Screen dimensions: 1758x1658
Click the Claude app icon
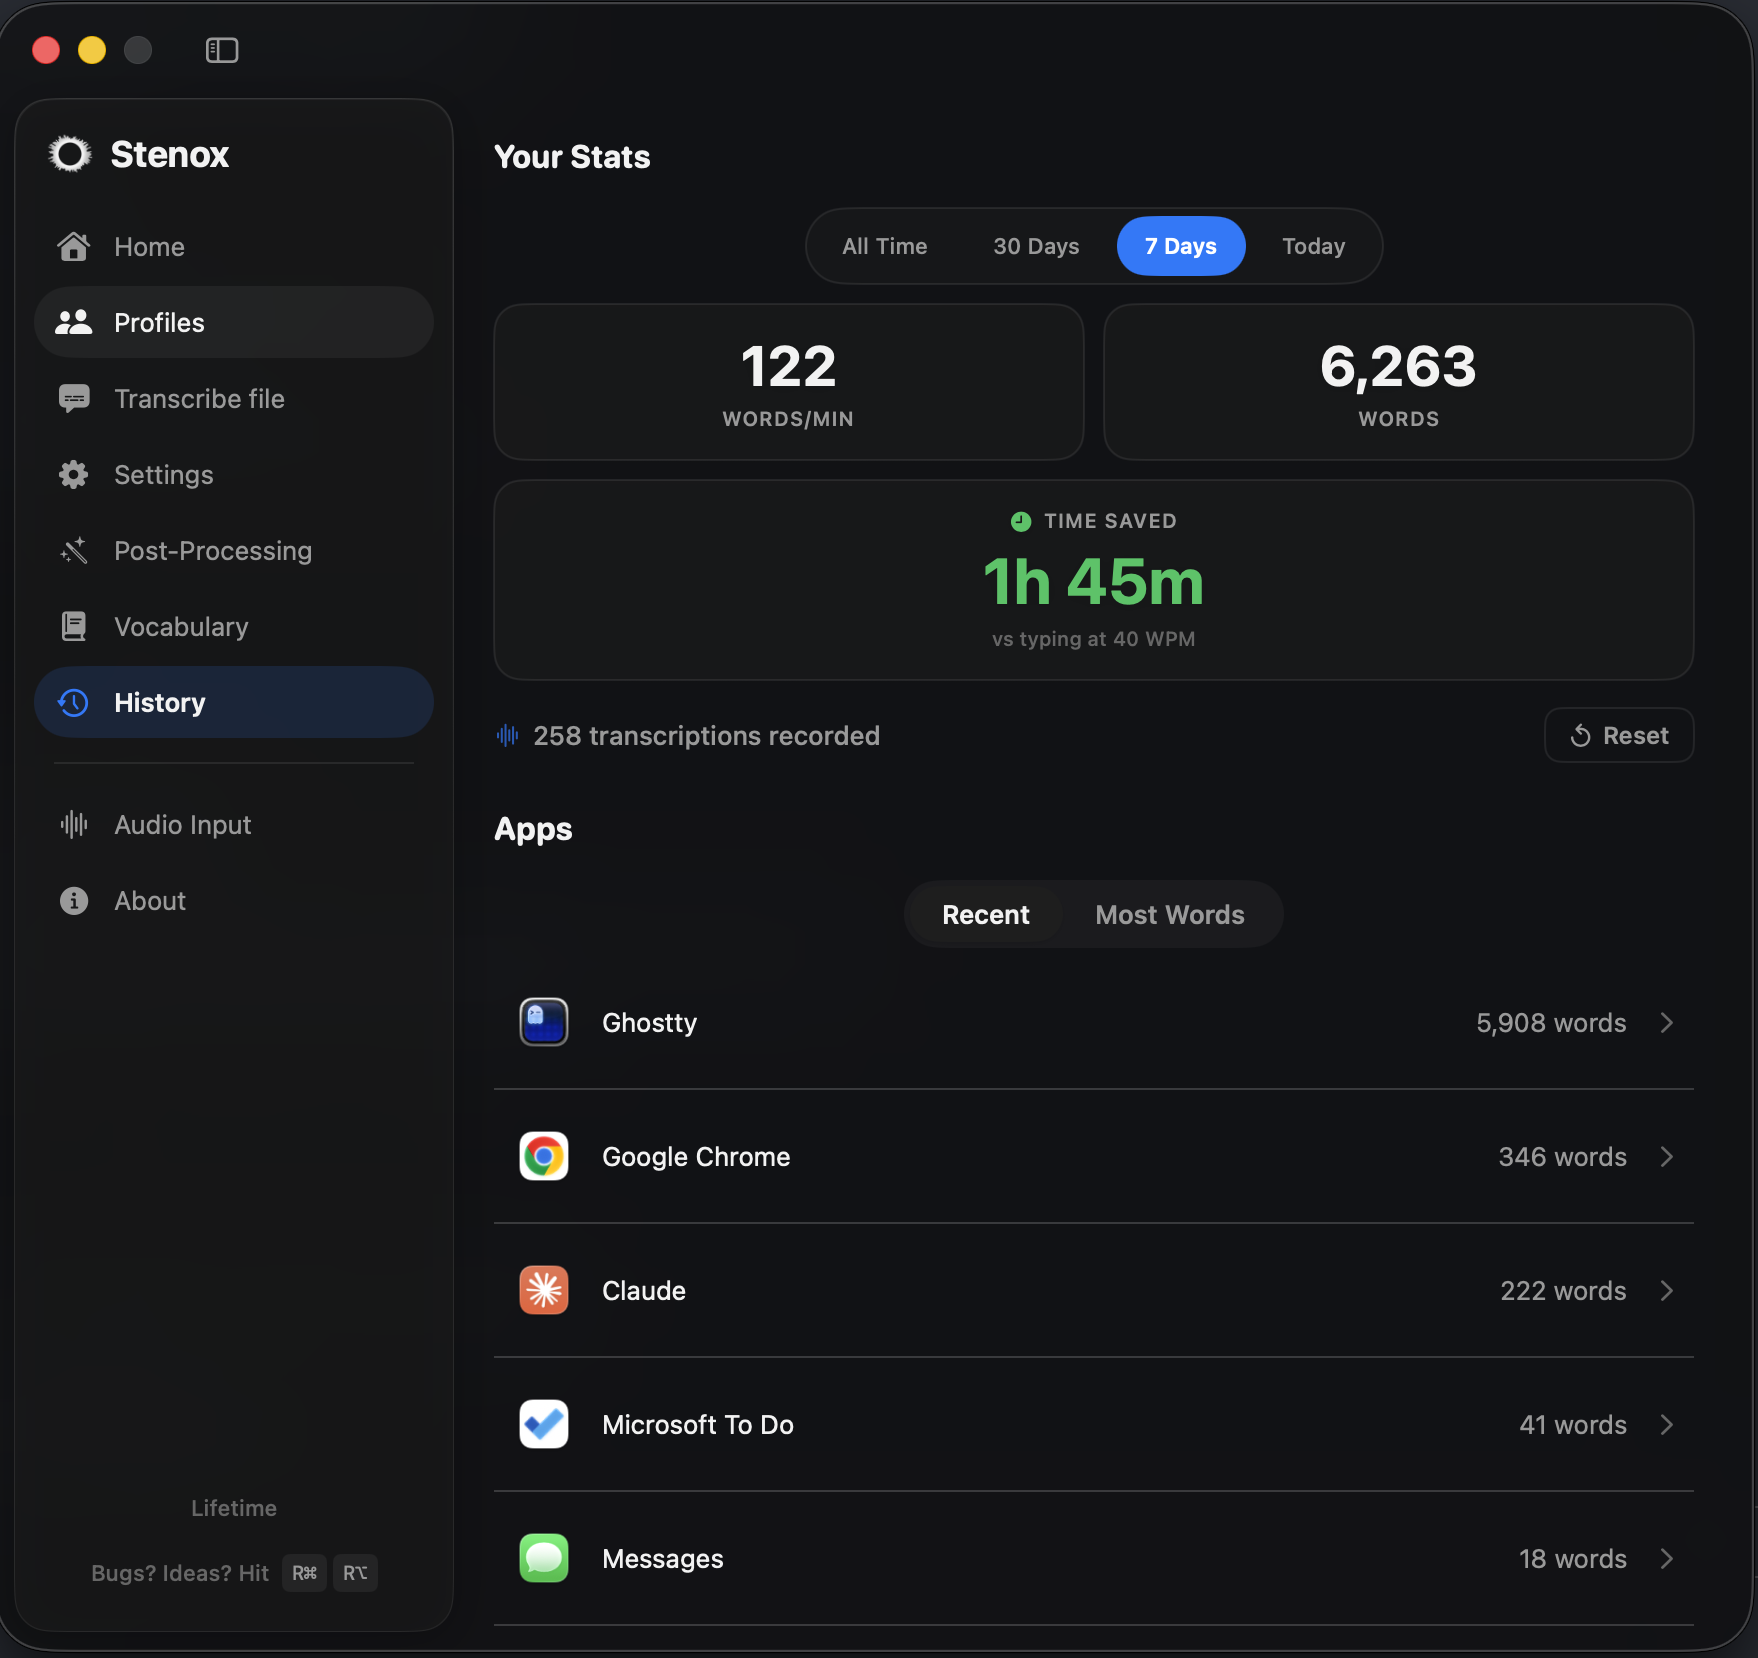(544, 1290)
